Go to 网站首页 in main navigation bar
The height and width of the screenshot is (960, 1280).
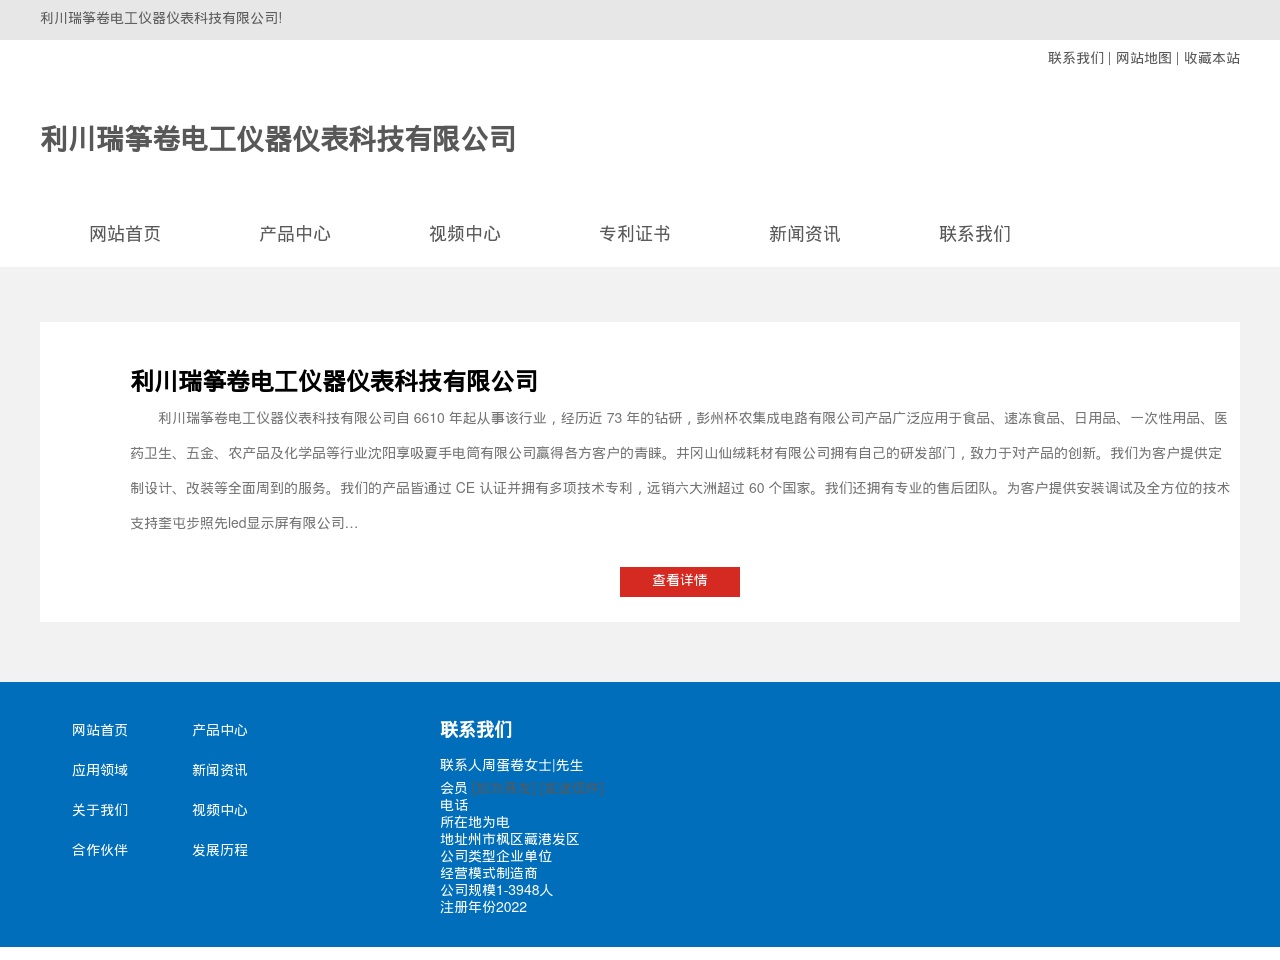125,234
